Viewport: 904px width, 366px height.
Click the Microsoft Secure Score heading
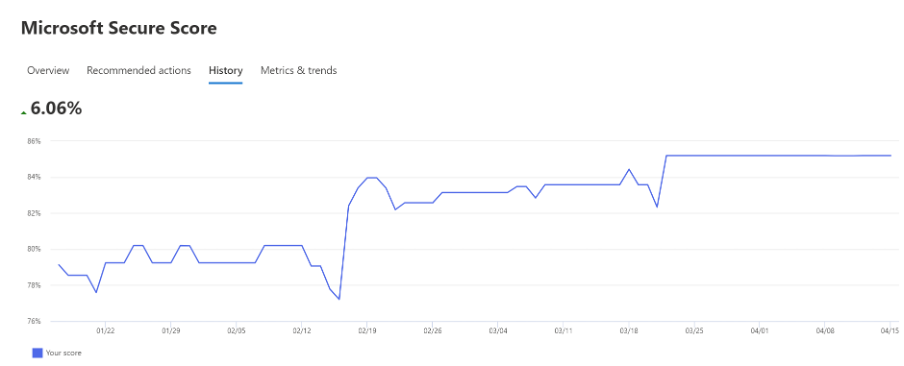click(119, 28)
